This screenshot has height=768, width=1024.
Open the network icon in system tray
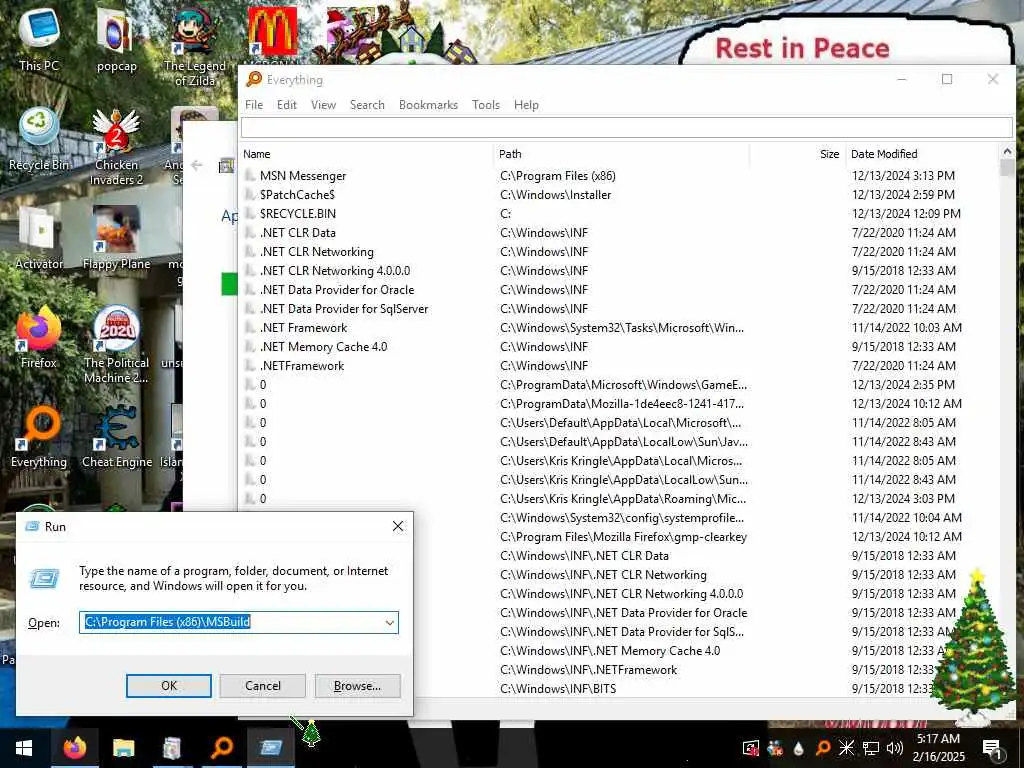click(871, 748)
